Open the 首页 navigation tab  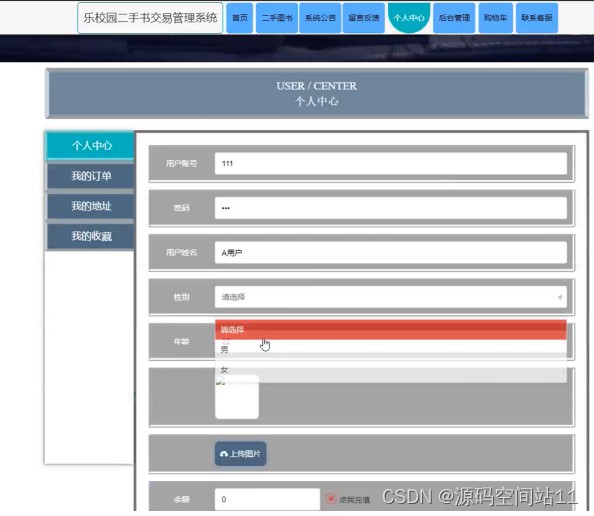[239, 18]
